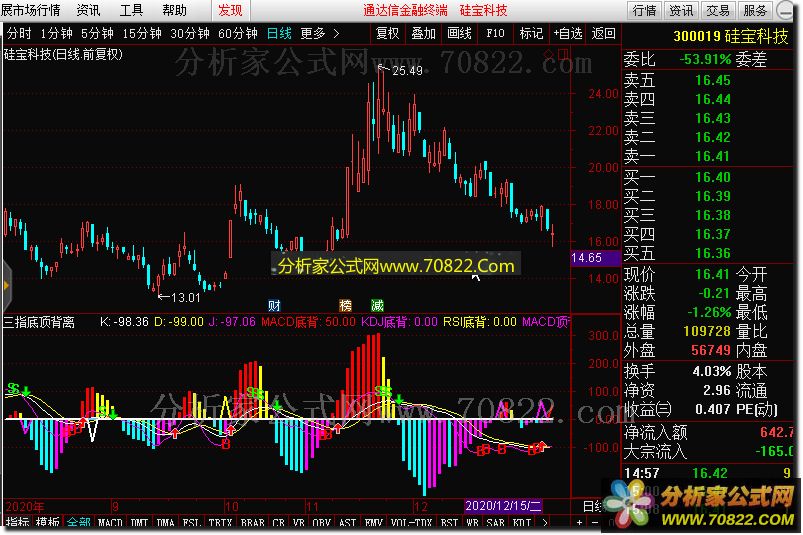Viewport: 803px width, 535px height.
Task: Click the 硅宝科技(日线.前复权) chart title
Action: tap(64, 54)
